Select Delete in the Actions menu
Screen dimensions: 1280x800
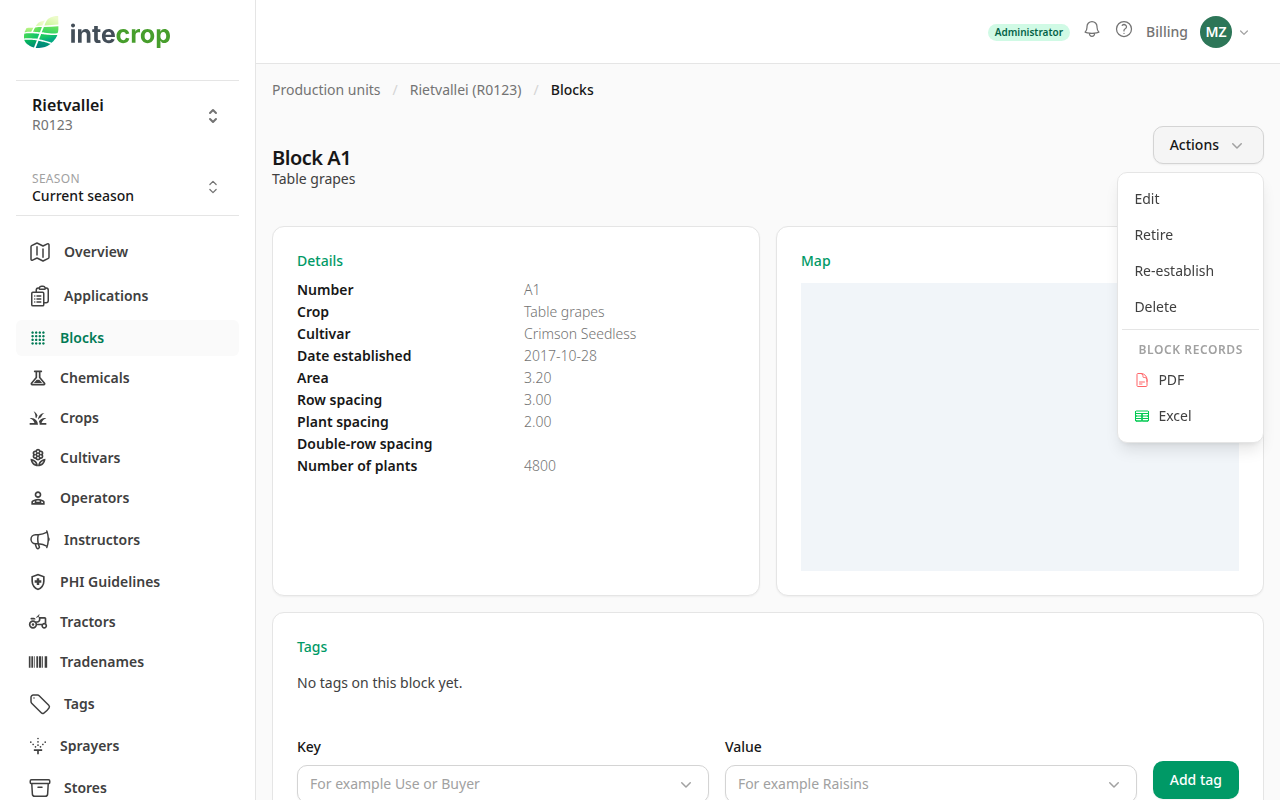[1190, 307]
